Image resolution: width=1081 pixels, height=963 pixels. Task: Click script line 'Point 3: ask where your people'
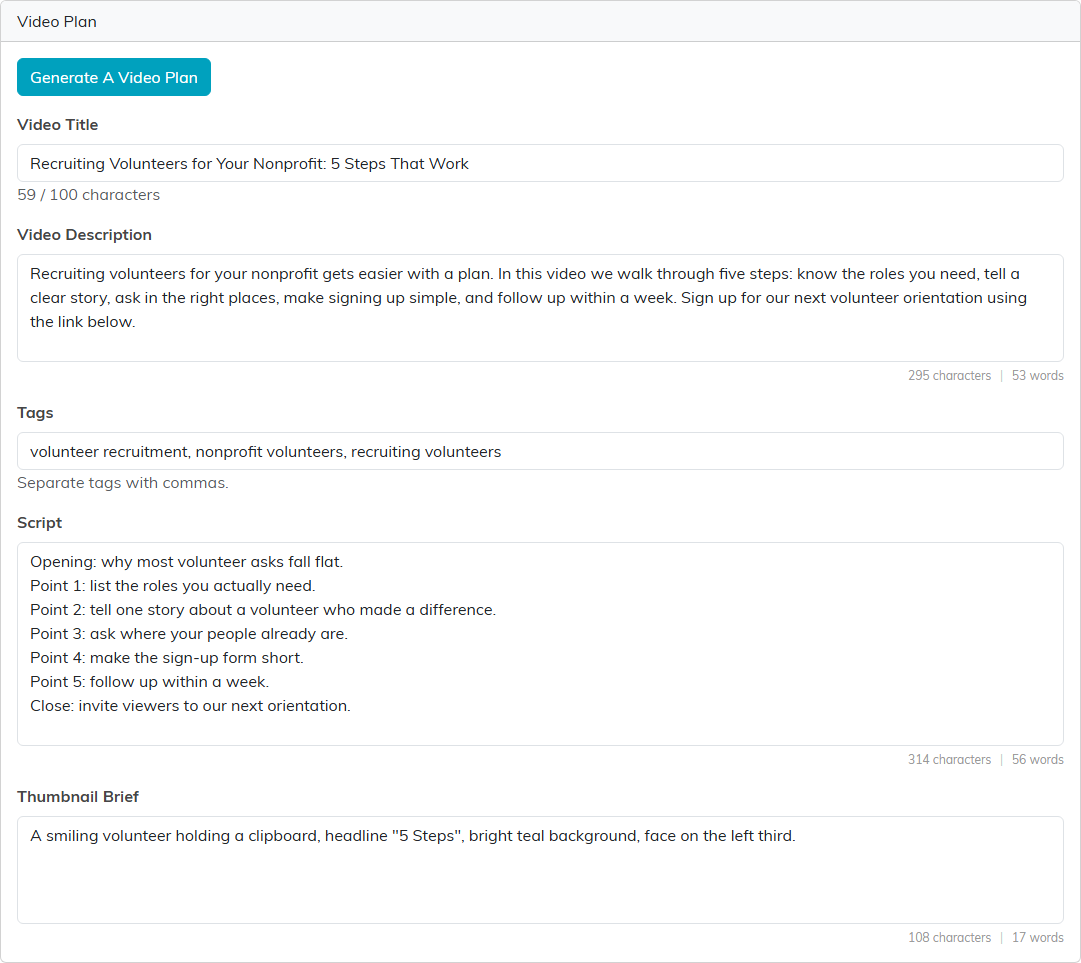(x=189, y=634)
